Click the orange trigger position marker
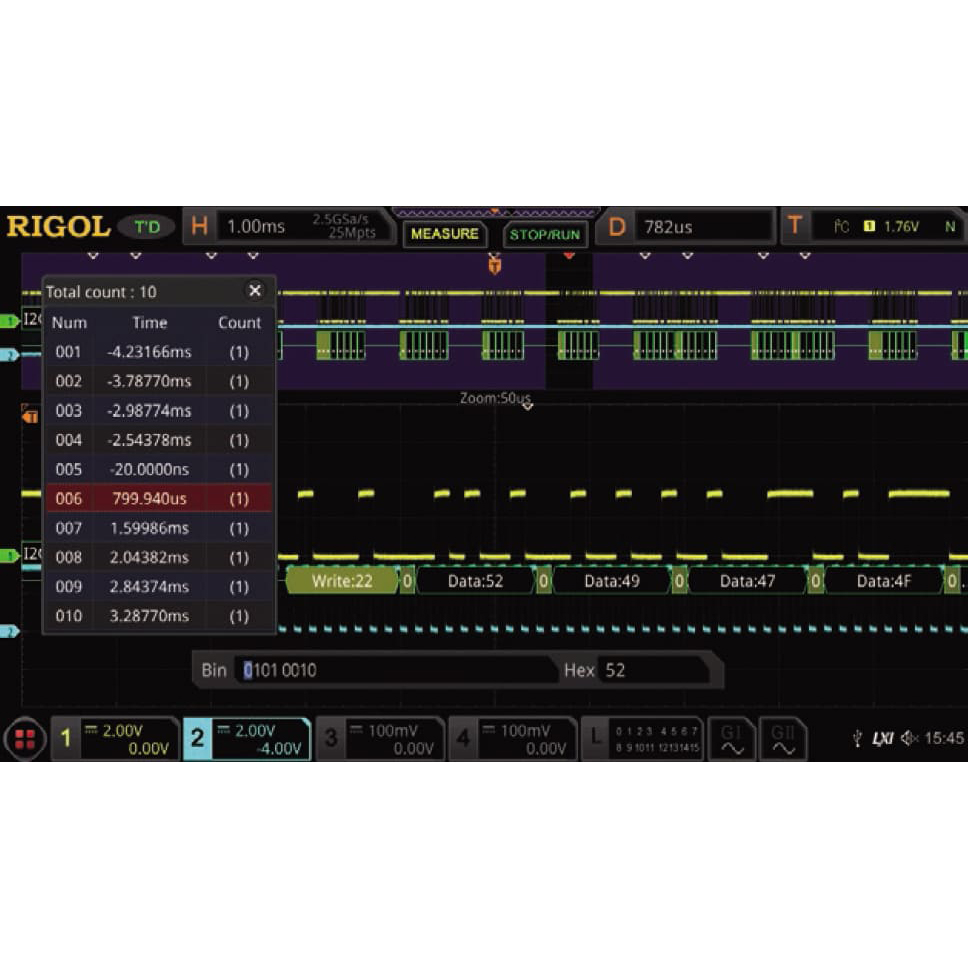Viewport: 968px width, 968px height. point(494,264)
